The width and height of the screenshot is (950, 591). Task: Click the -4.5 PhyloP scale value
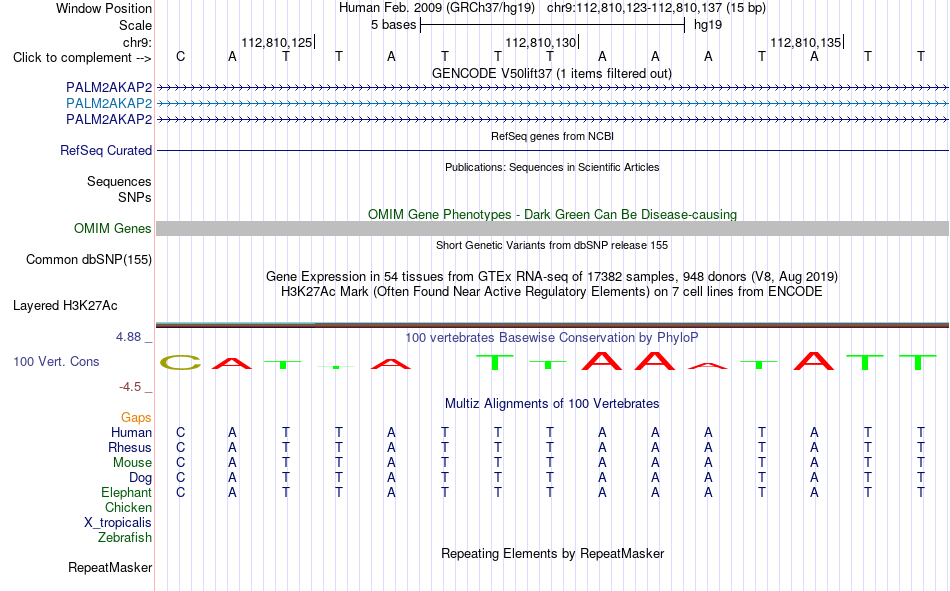pyautogui.click(x=130, y=387)
